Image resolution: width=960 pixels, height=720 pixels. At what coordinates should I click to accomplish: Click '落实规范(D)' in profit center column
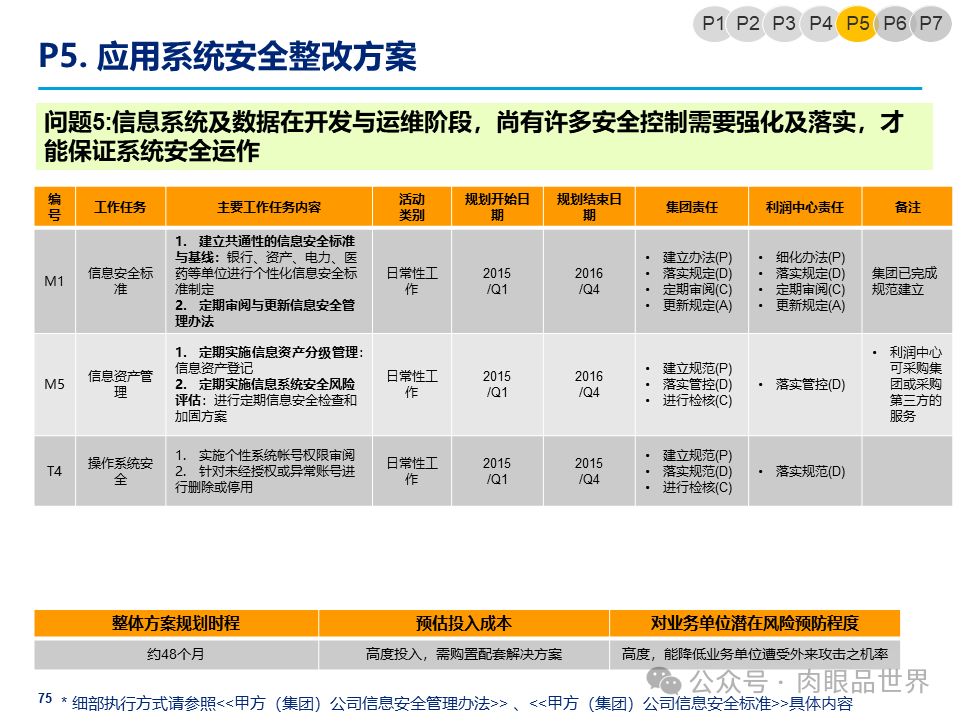811,471
